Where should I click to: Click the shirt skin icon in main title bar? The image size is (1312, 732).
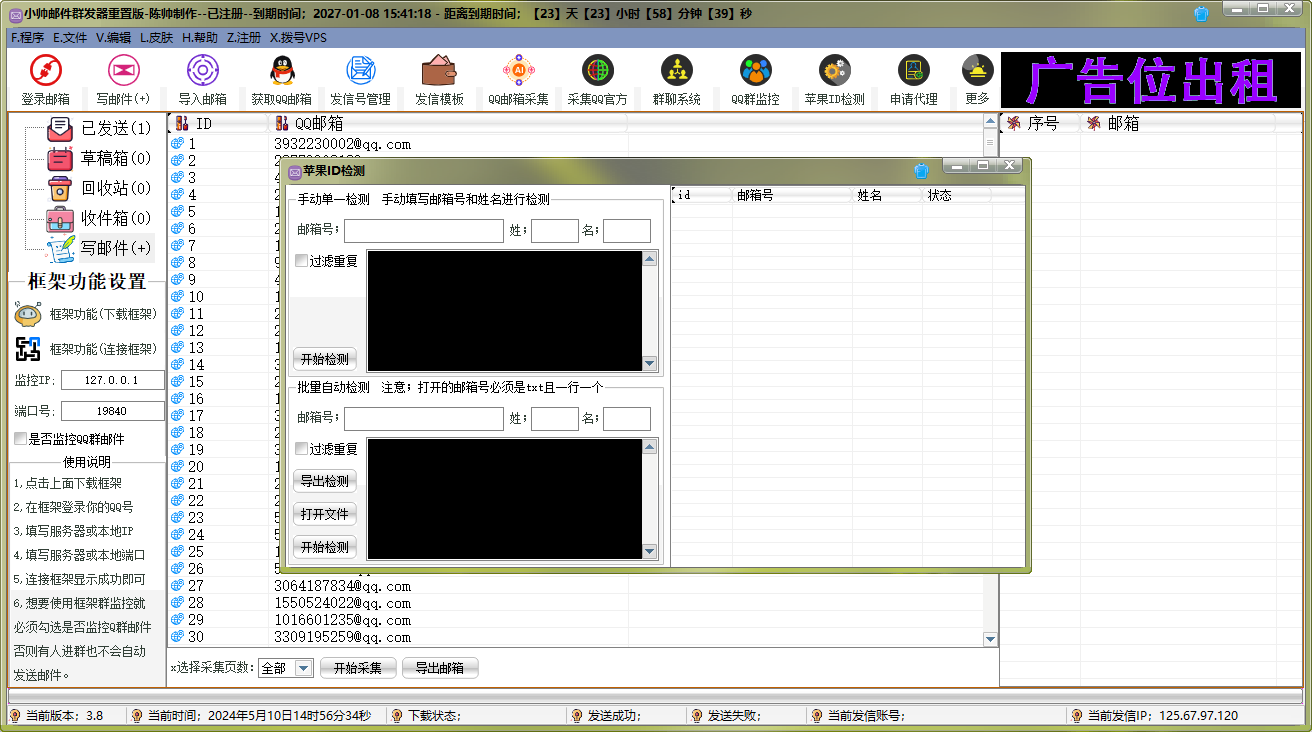tap(1201, 13)
